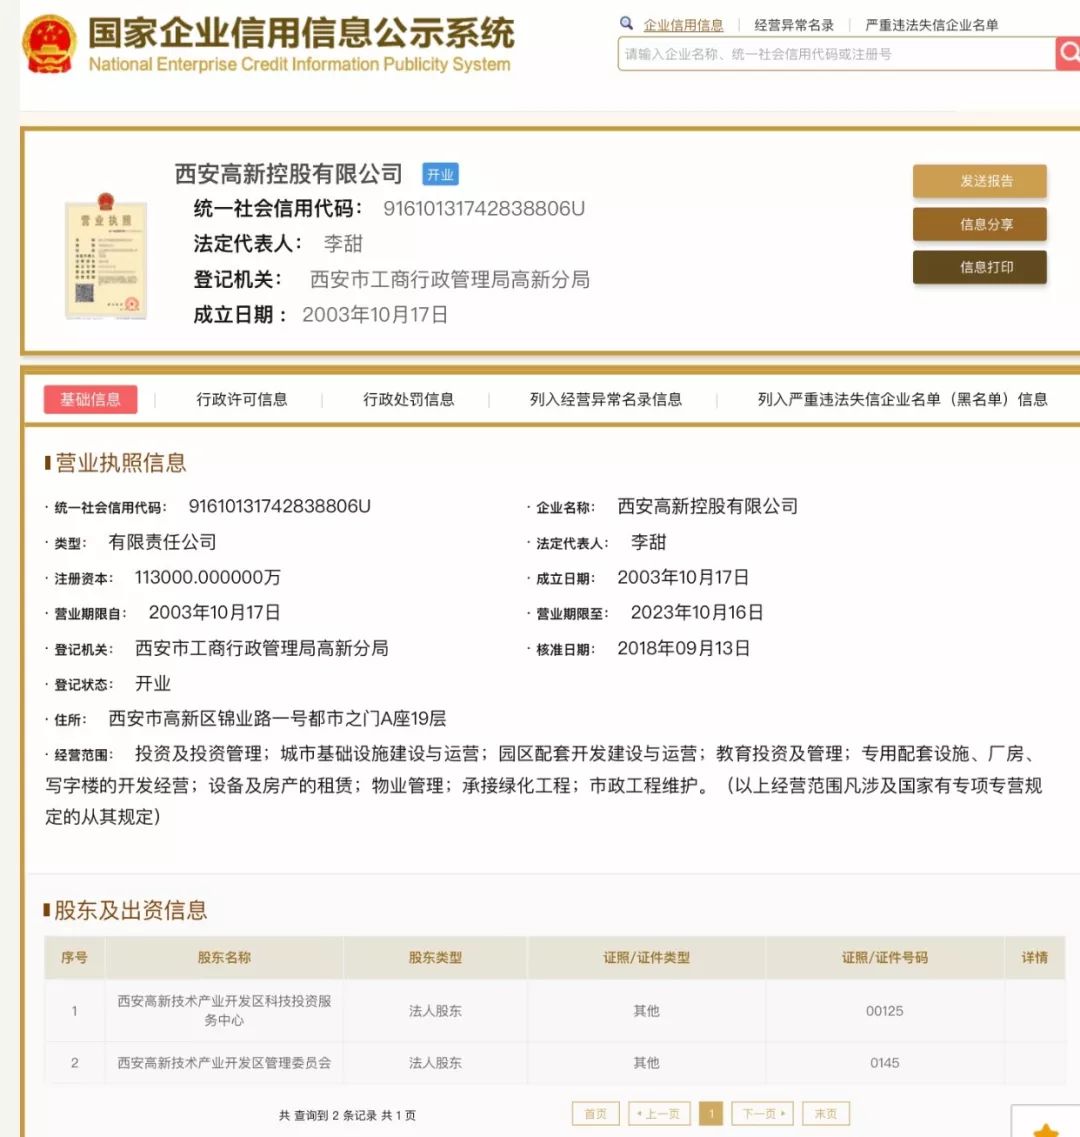The height and width of the screenshot is (1137, 1080).
Task: Click the small blue search type icon
Action: tap(626, 23)
